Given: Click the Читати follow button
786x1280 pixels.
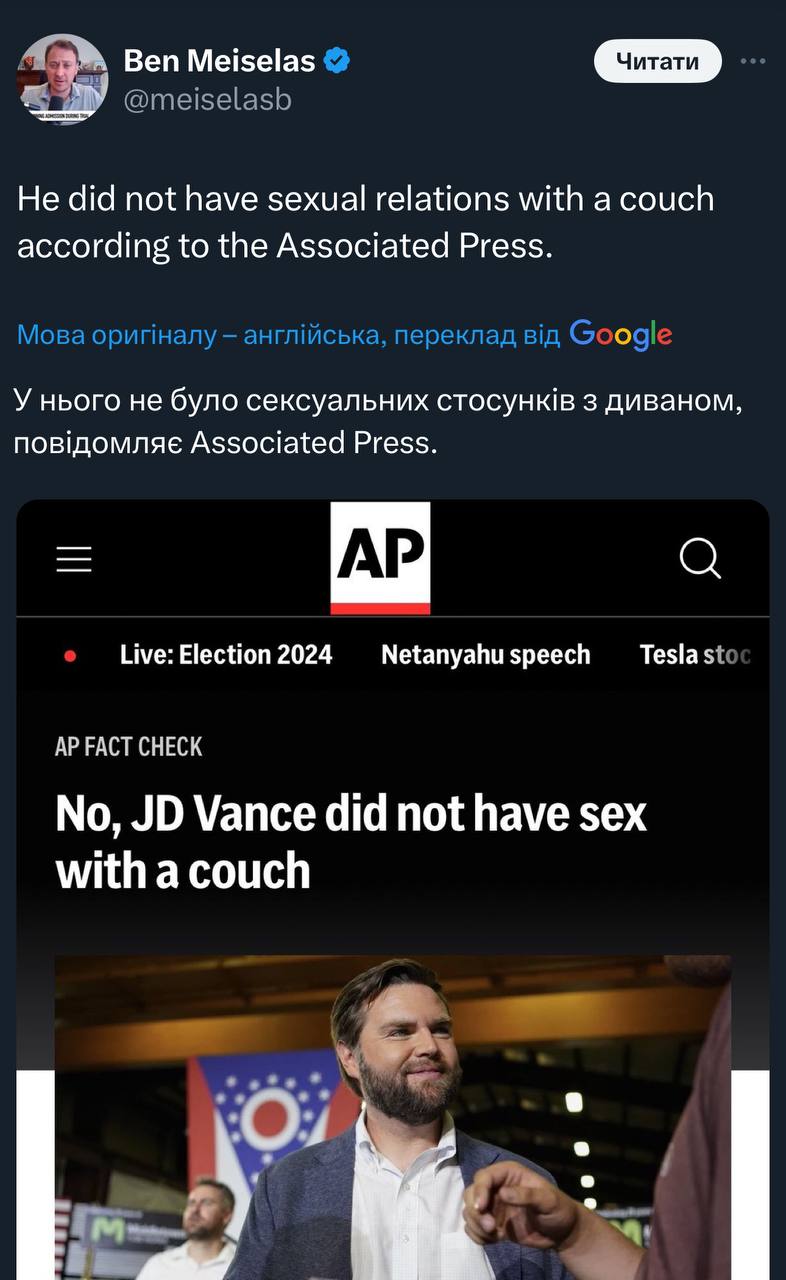Looking at the screenshot, I should coord(657,61).
